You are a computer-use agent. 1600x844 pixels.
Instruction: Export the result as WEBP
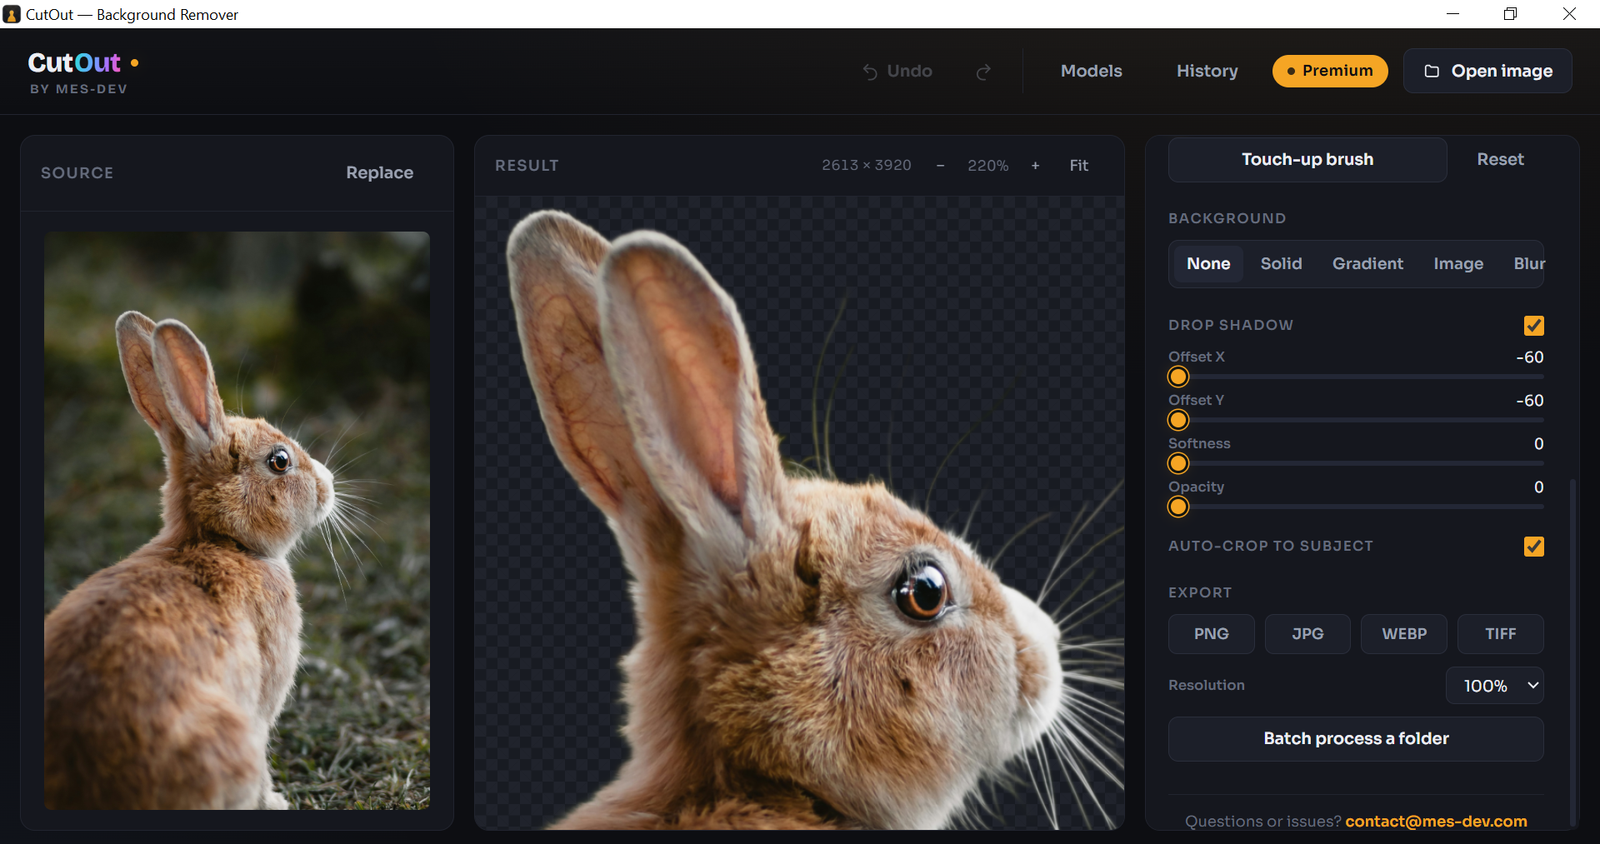click(1404, 634)
